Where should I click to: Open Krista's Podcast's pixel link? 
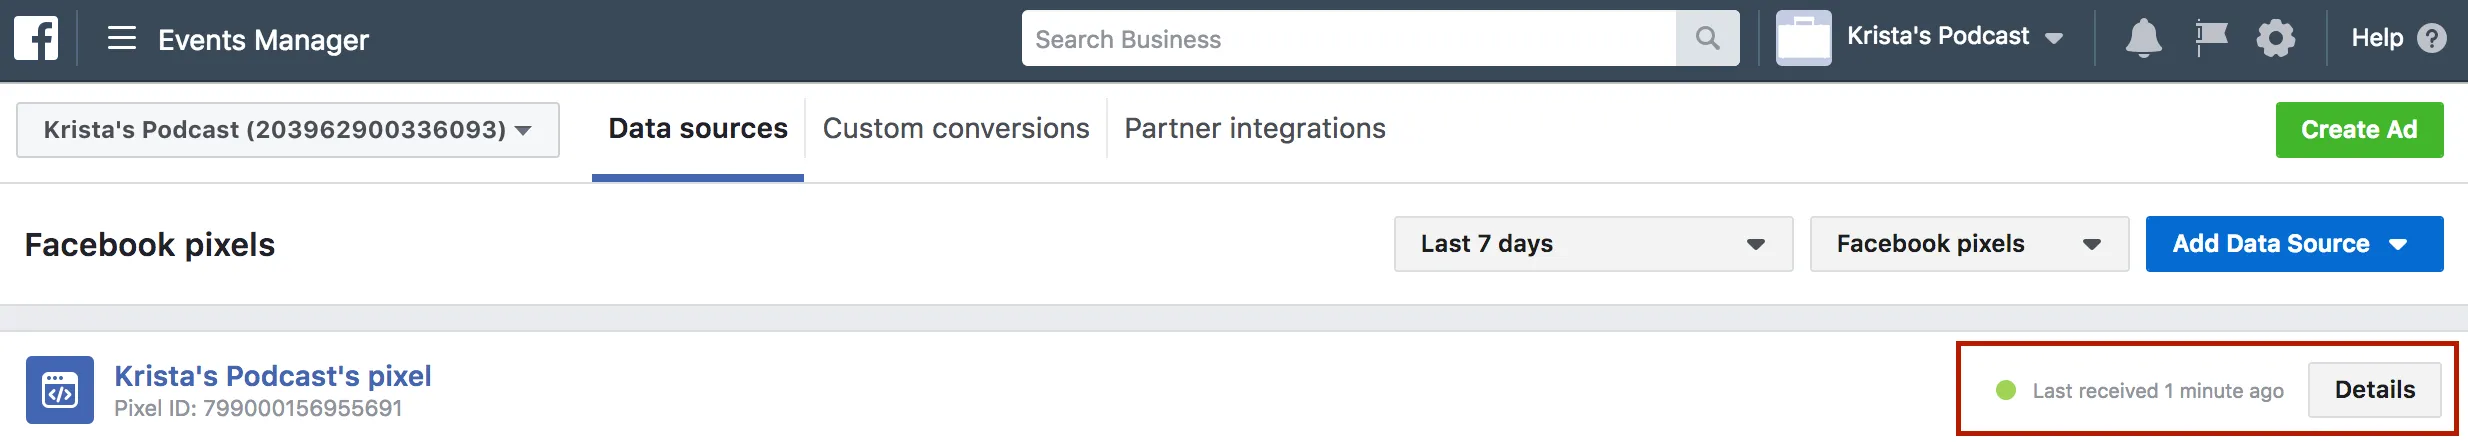coord(273,376)
